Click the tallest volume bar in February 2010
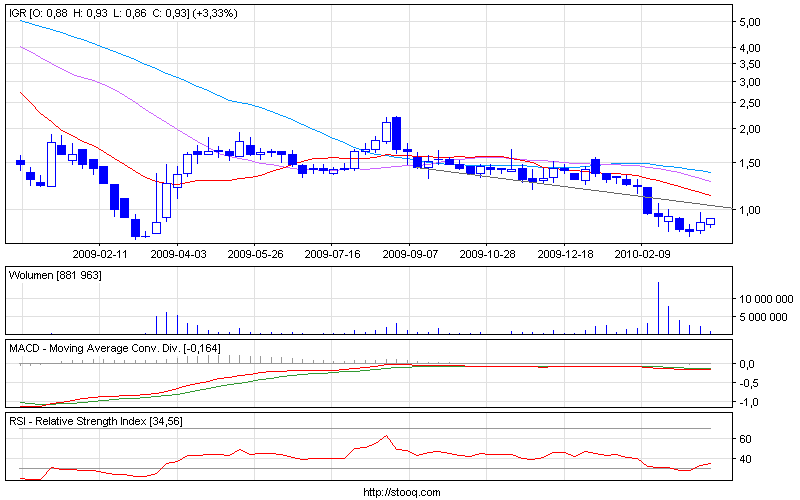 [x=658, y=308]
